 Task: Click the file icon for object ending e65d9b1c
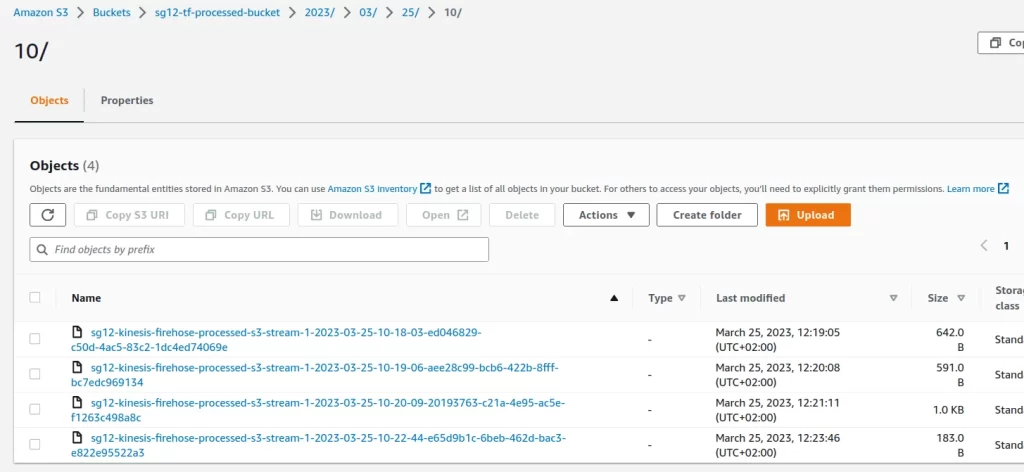tap(78, 438)
